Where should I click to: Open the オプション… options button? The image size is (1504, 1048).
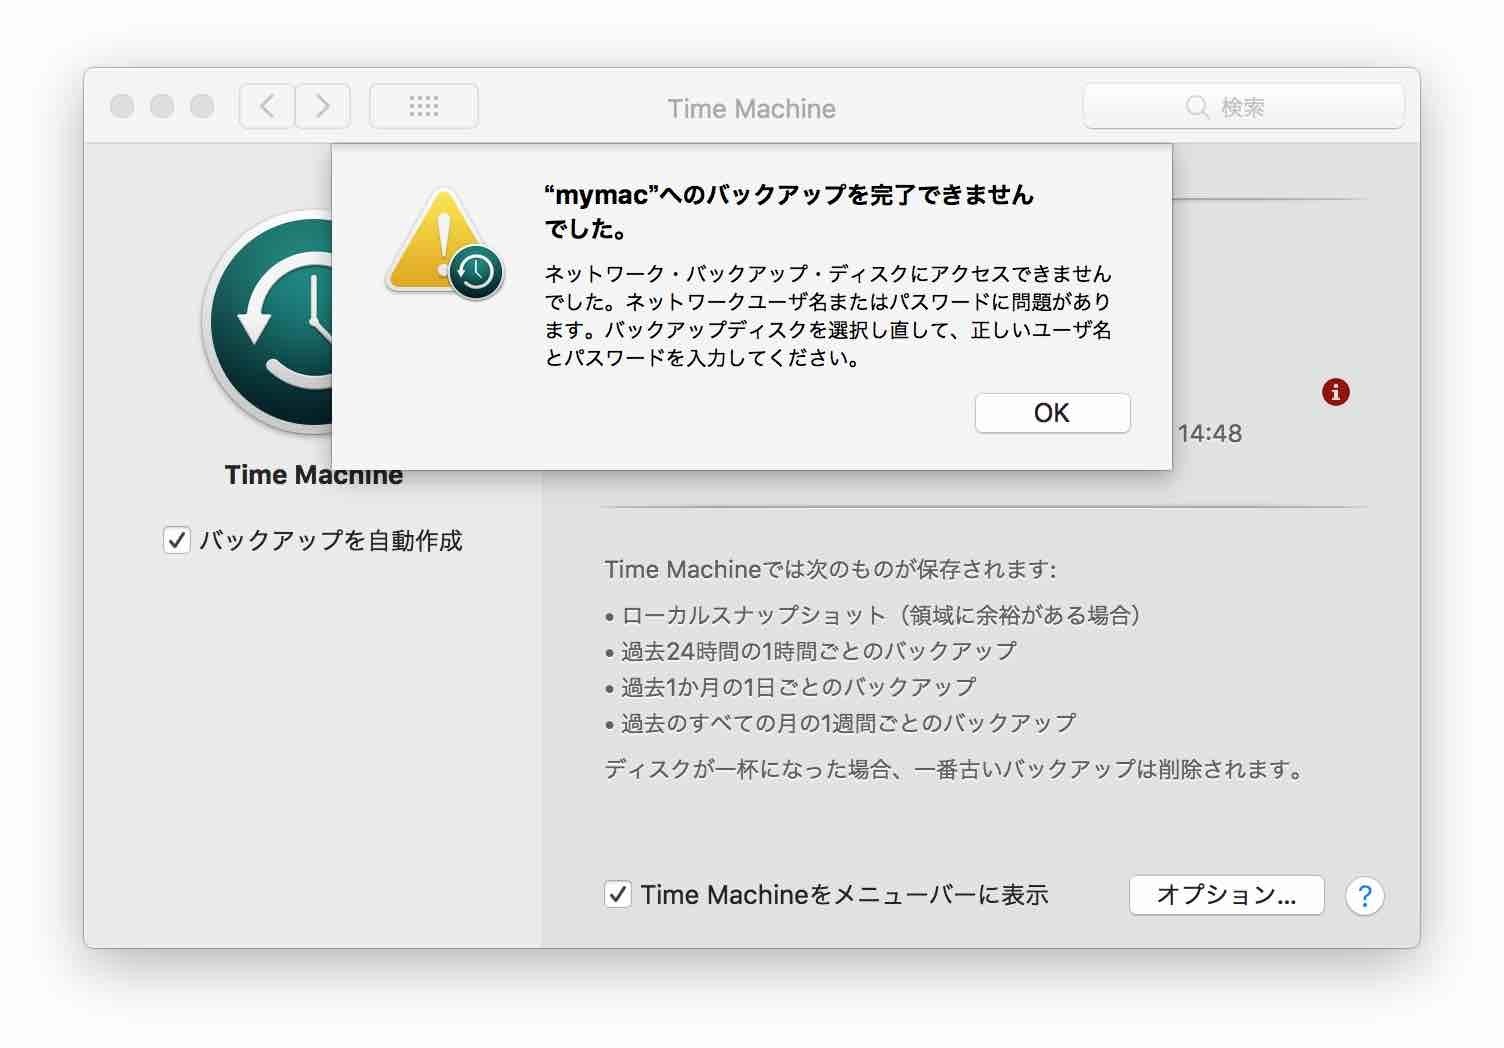click(x=1226, y=895)
